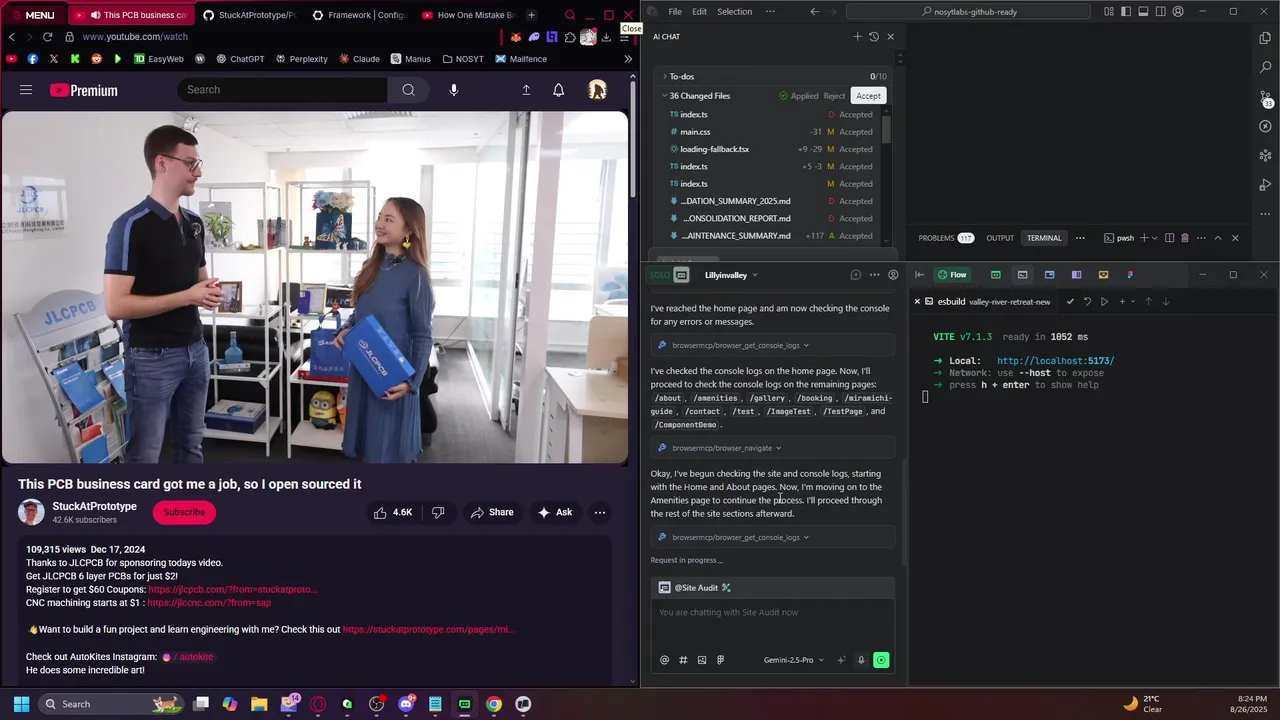Open the editor Search sidebar icon

click(1265, 67)
